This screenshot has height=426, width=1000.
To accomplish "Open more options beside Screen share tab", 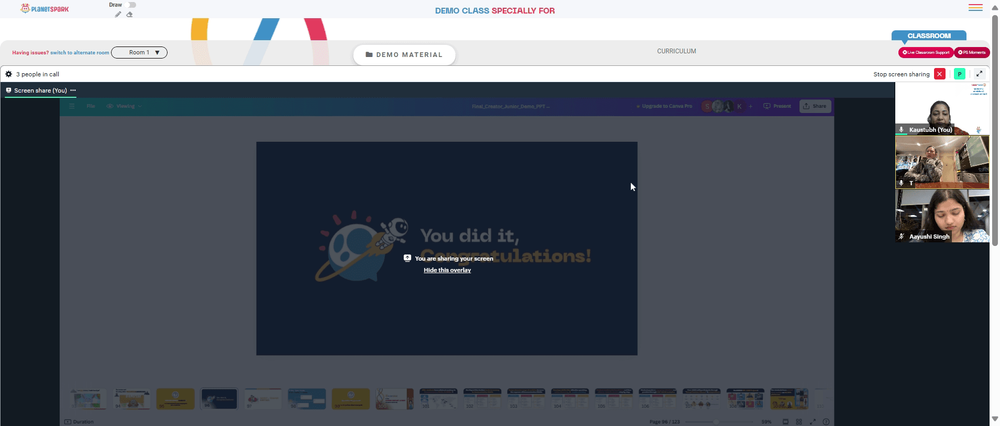I will tap(73, 91).
